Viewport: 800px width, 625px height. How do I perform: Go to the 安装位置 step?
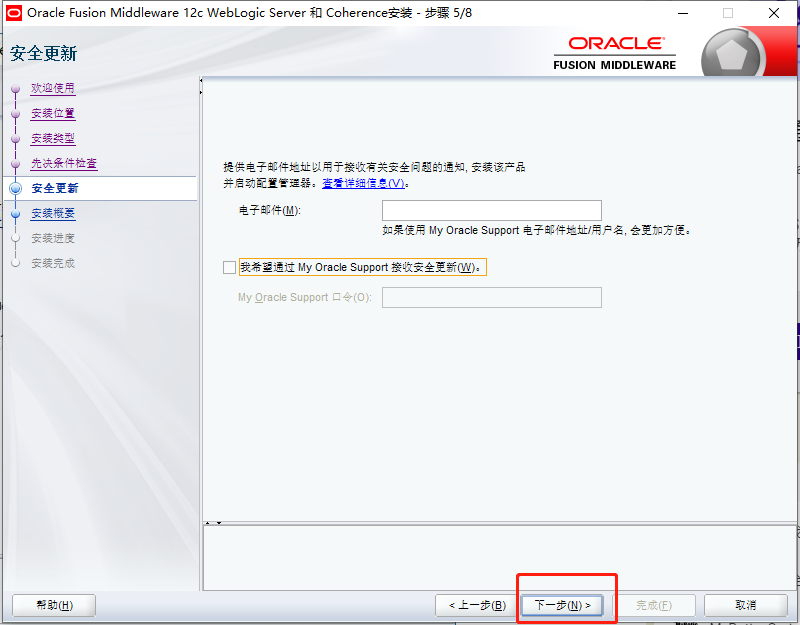point(53,113)
